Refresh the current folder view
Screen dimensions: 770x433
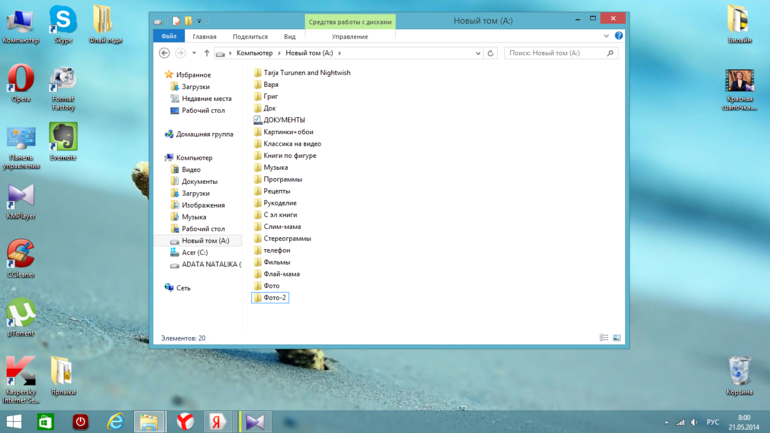click(x=490, y=53)
